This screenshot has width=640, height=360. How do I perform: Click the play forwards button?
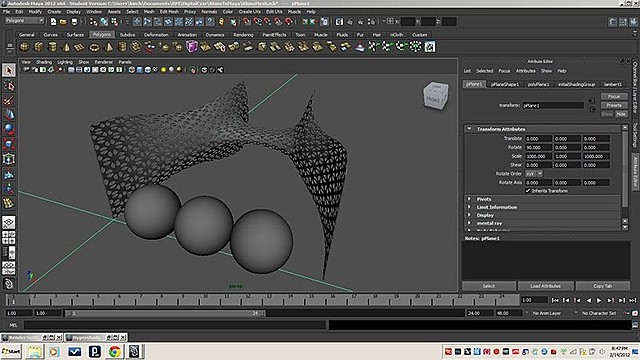tap(599, 300)
